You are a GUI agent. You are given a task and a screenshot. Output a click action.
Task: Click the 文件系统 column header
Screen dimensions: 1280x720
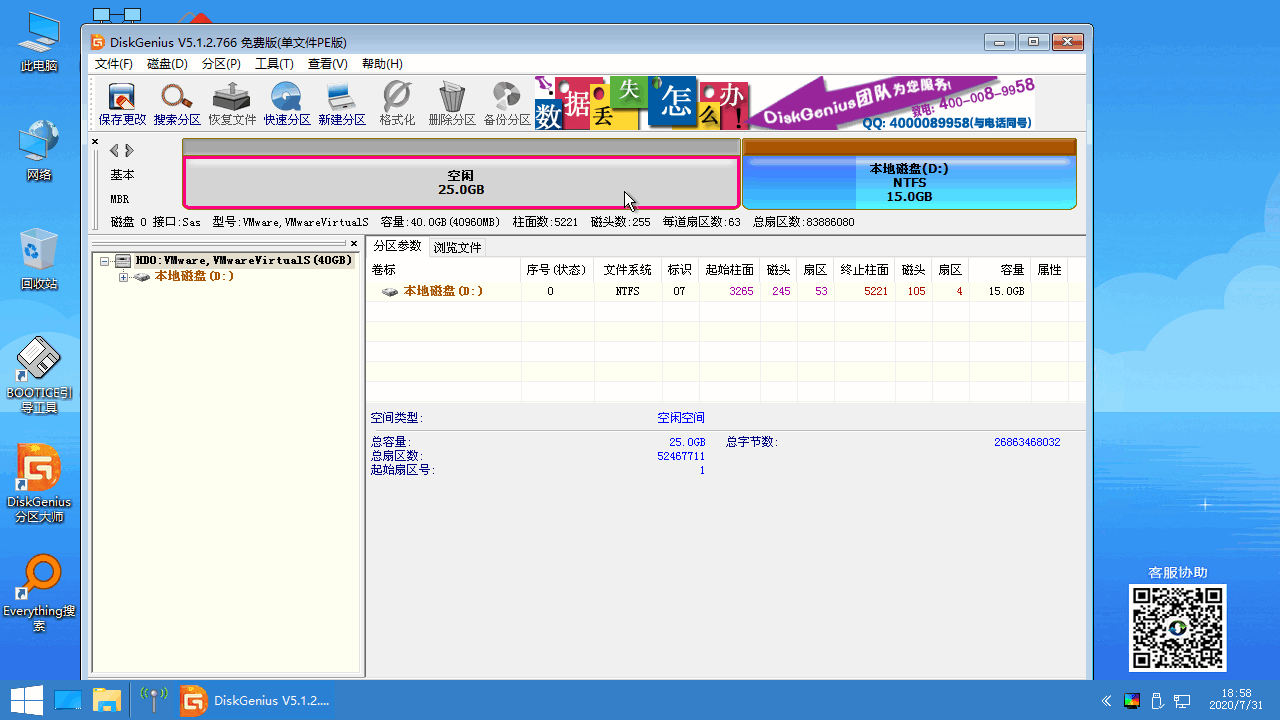[628, 270]
